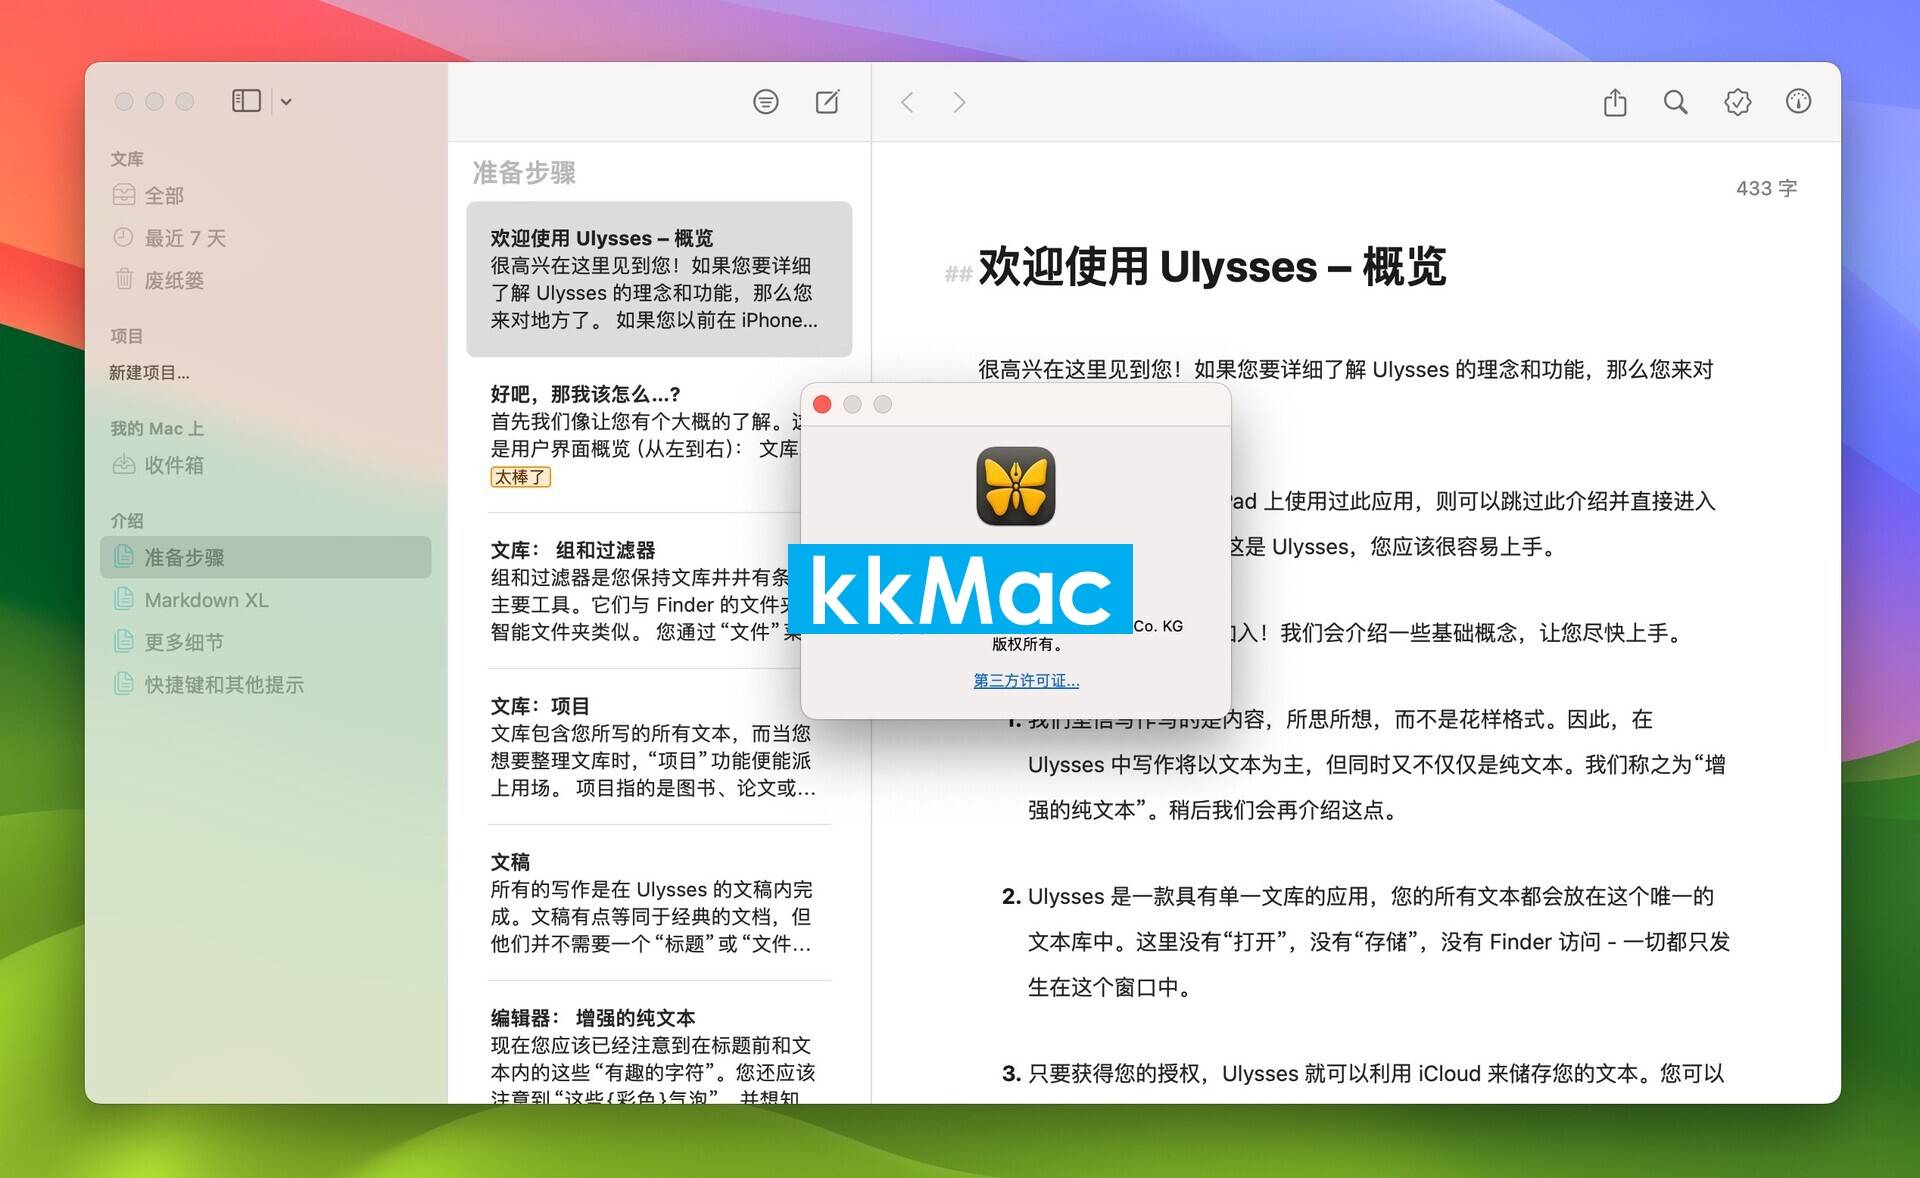Click the 太棒了 keyword tag
Screen dimensions: 1920x1178
[x=520, y=477]
